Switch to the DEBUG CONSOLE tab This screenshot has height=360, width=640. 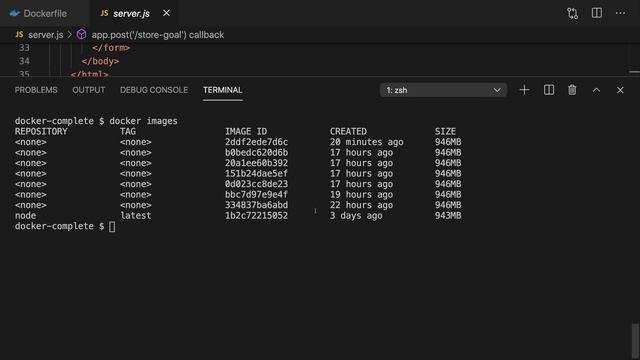[x=154, y=90]
